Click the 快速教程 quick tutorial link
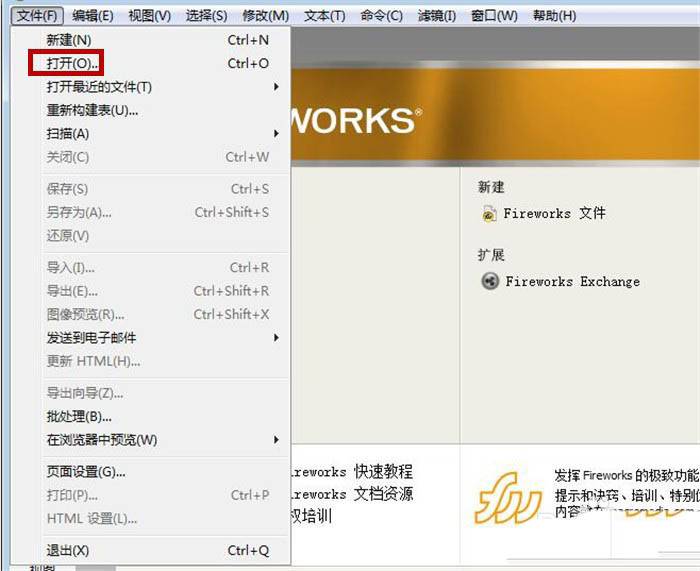The width and height of the screenshot is (700, 571). (352, 472)
